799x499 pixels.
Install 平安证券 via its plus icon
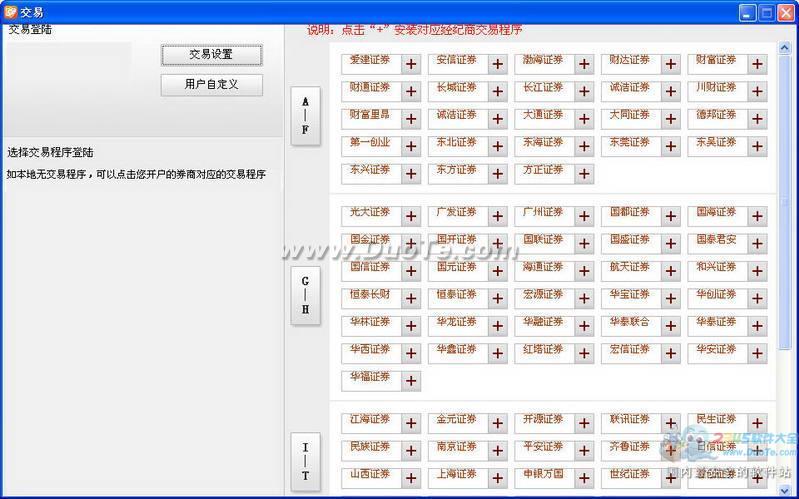pos(584,451)
